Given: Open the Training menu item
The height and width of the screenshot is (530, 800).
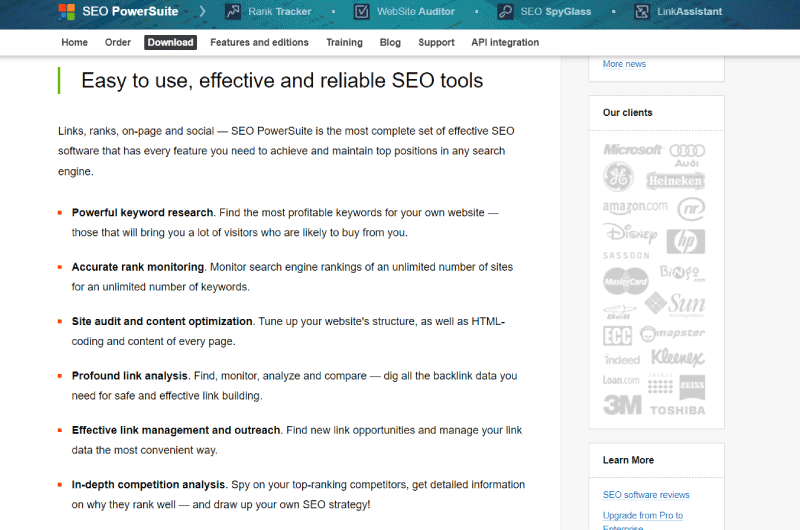Looking at the screenshot, I should point(344,42).
